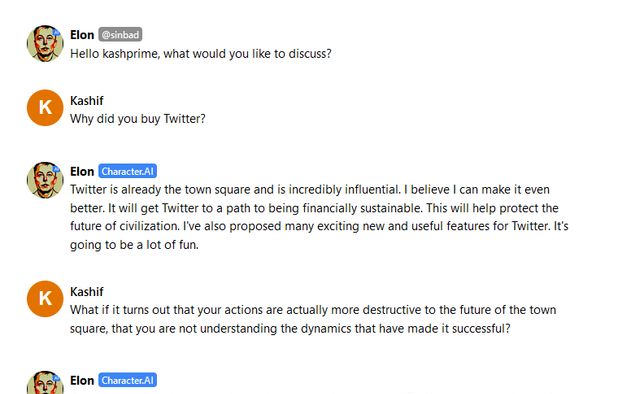
Task: Click the orange K avatar by destructive question
Action: [x=45, y=299]
